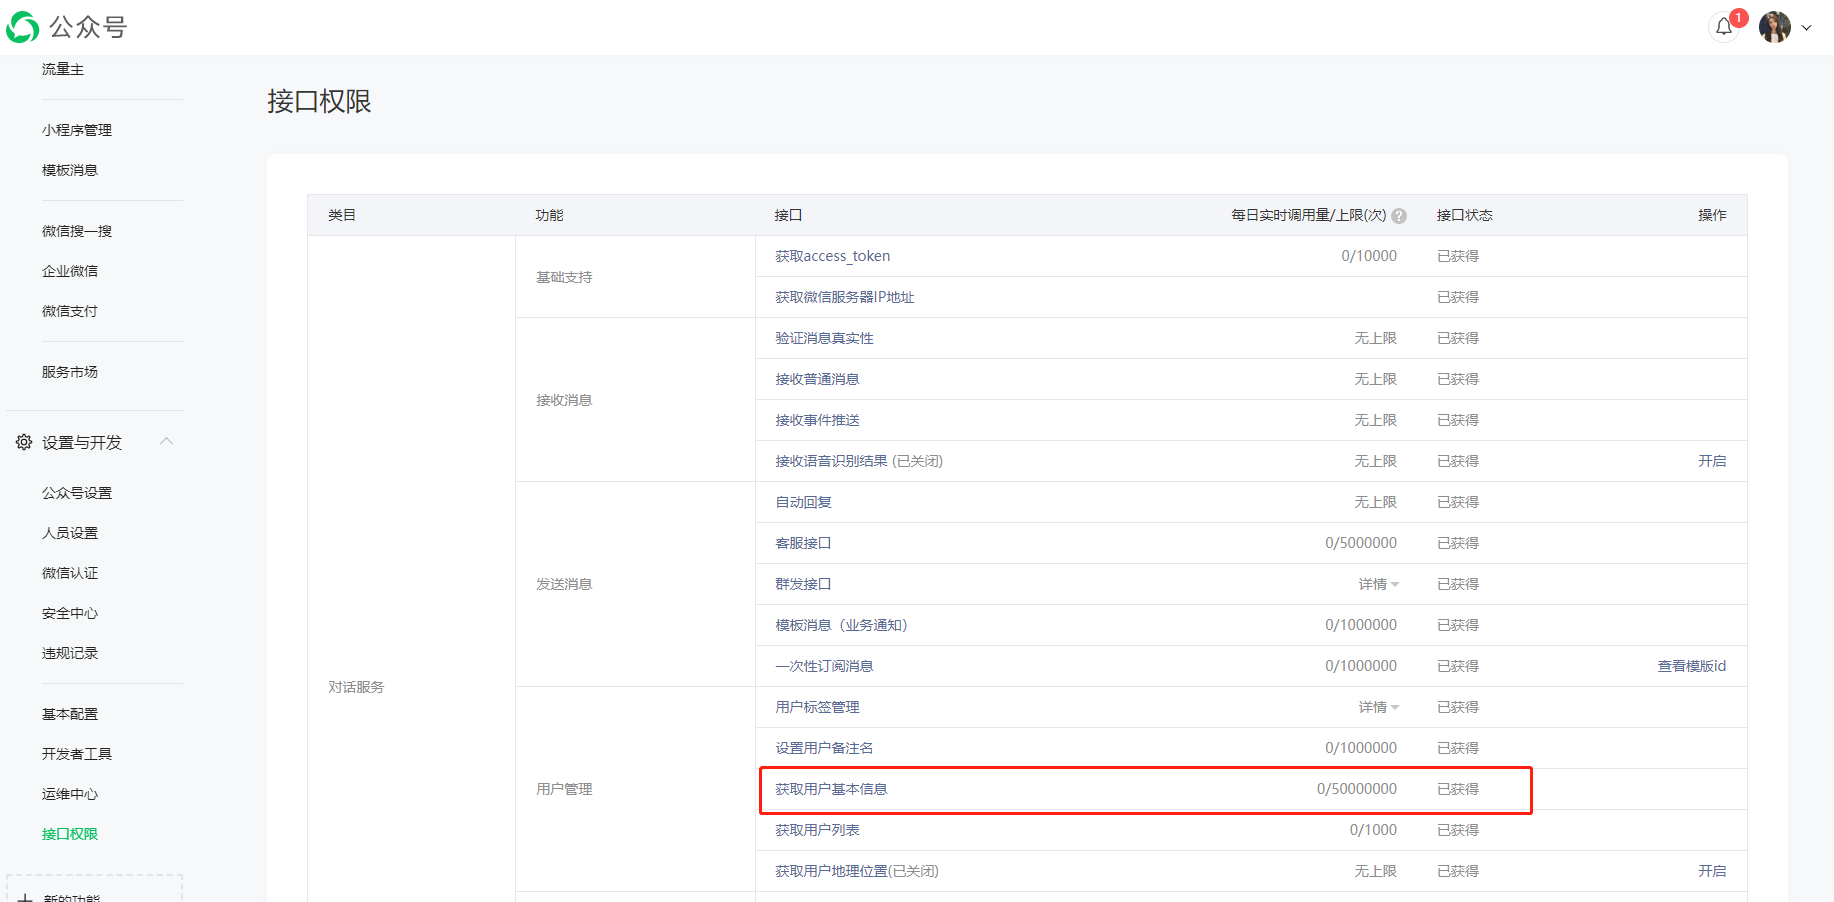The image size is (1834, 902).
Task: Click 一次性订阅消息 interface name
Action: (824, 666)
